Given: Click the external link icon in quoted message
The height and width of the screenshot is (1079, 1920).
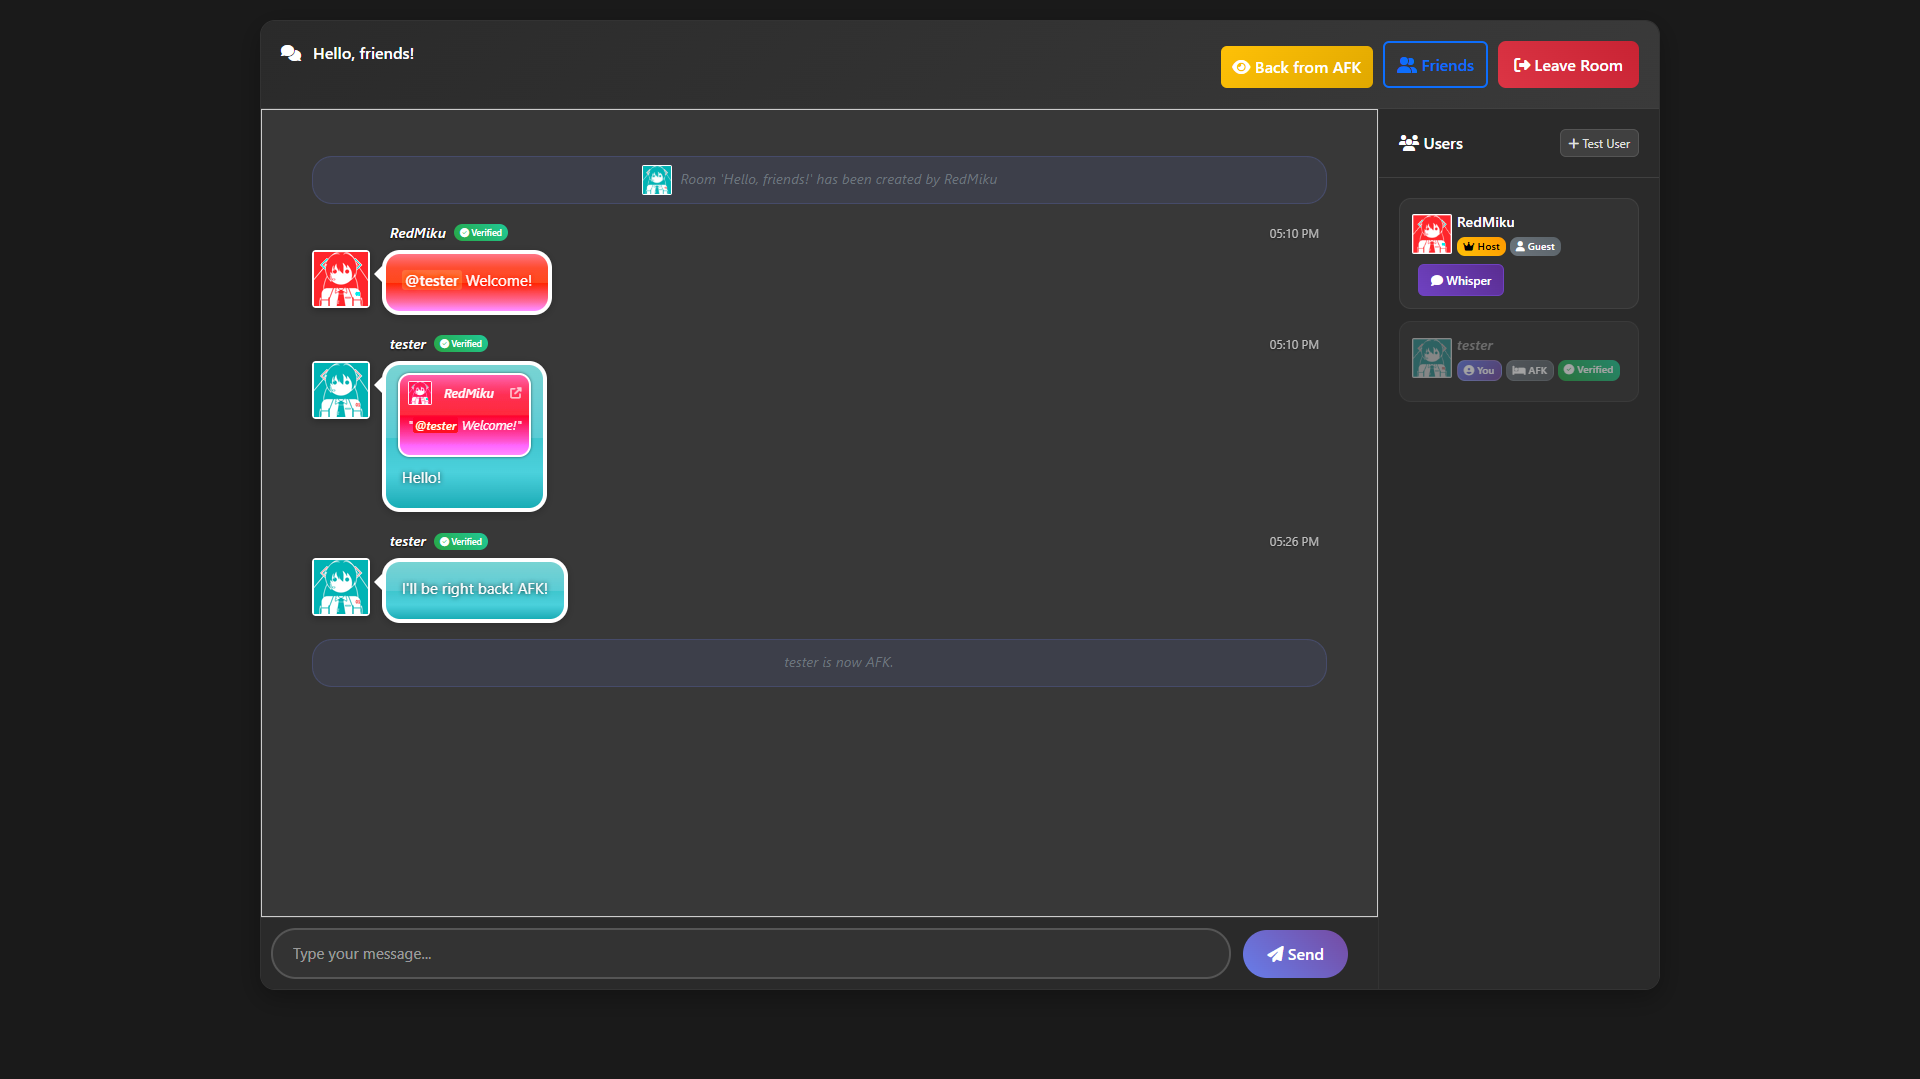Looking at the screenshot, I should tap(516, 393).
